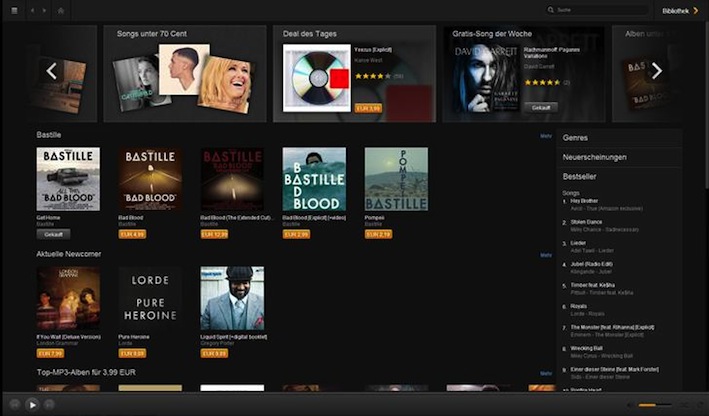The image size is (709, 416).
Task: Buy Bad Blood Extended Cut for EUR 12,99
Action: [214, 234]
